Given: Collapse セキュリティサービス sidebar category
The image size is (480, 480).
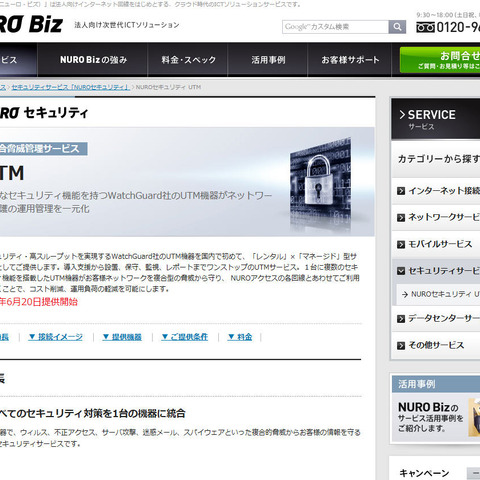Looking at the screenshot, I should click(x=436, y=271).
